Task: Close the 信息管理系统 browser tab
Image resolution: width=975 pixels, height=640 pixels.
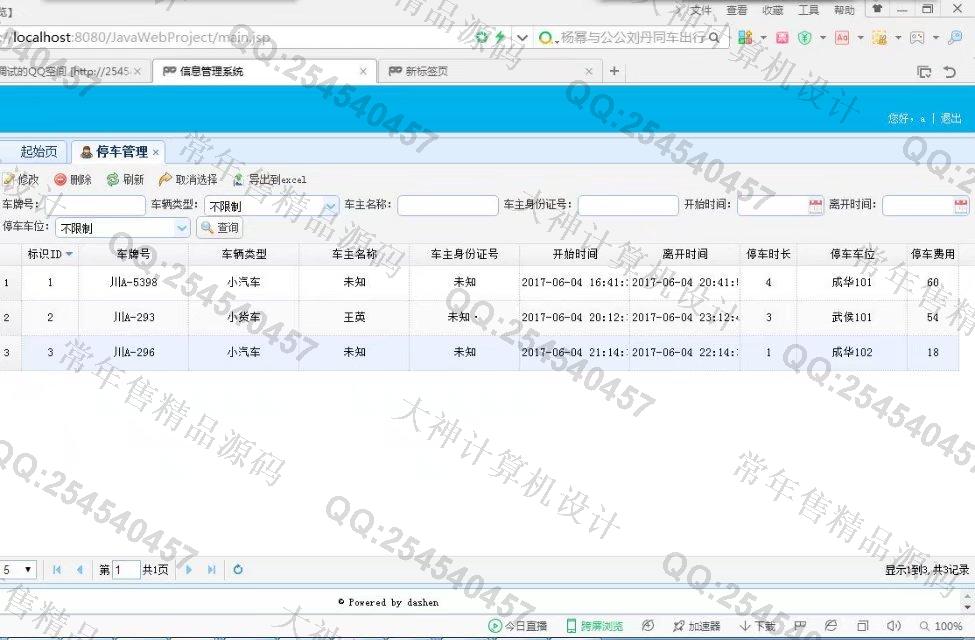Action: click(363, 72)
